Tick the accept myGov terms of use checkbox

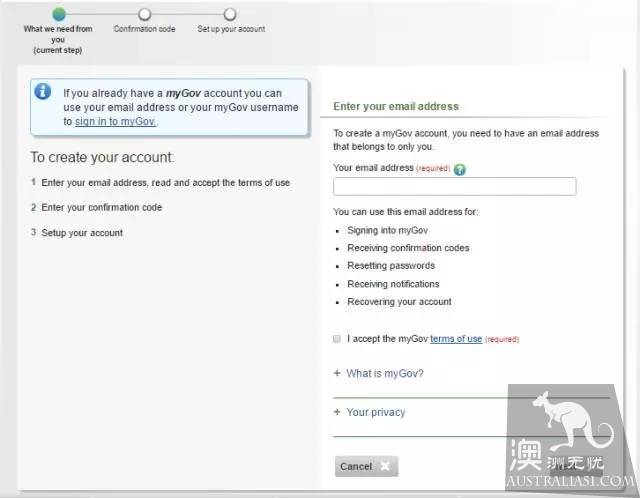click(x=337, y=339)
